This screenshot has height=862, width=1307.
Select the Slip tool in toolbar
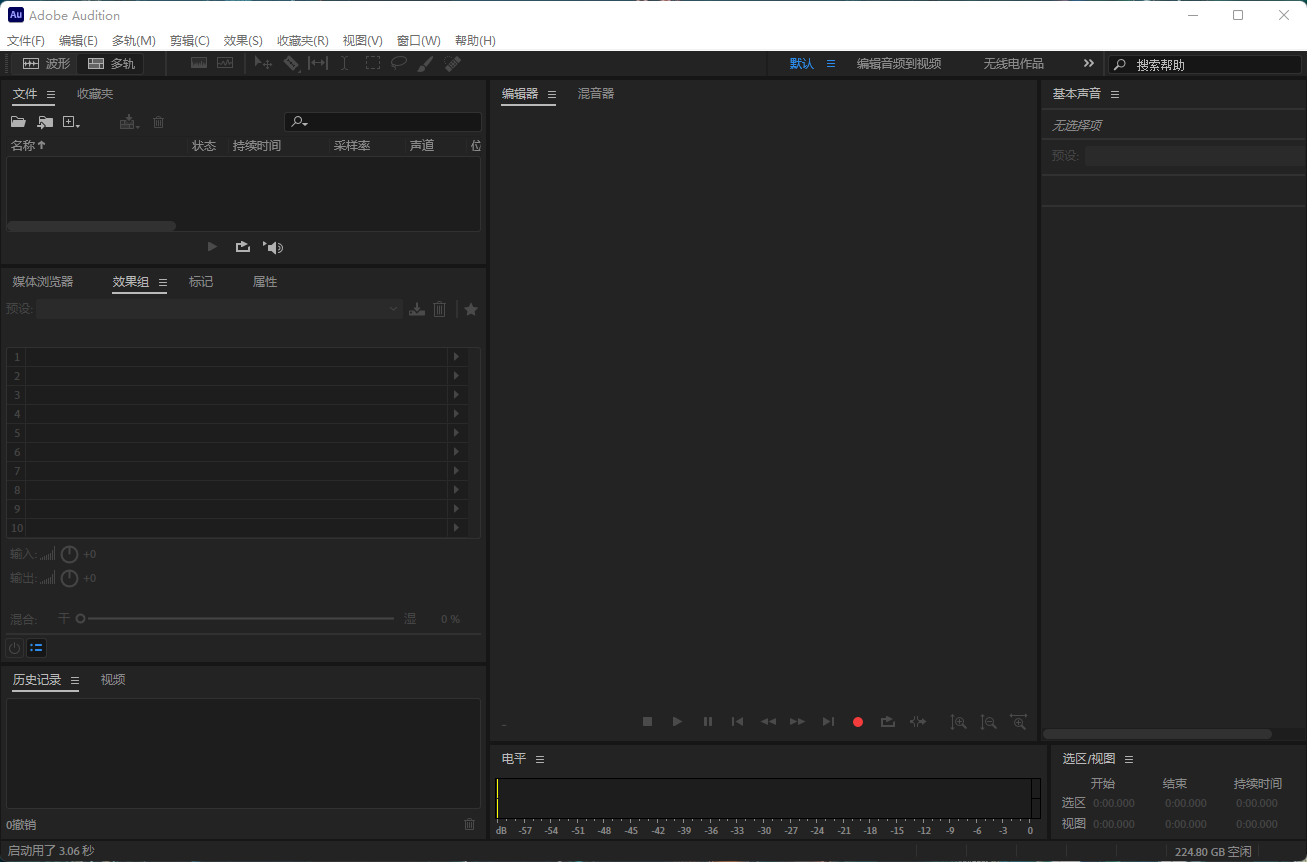pyautogui.click(x=318, y=63)
